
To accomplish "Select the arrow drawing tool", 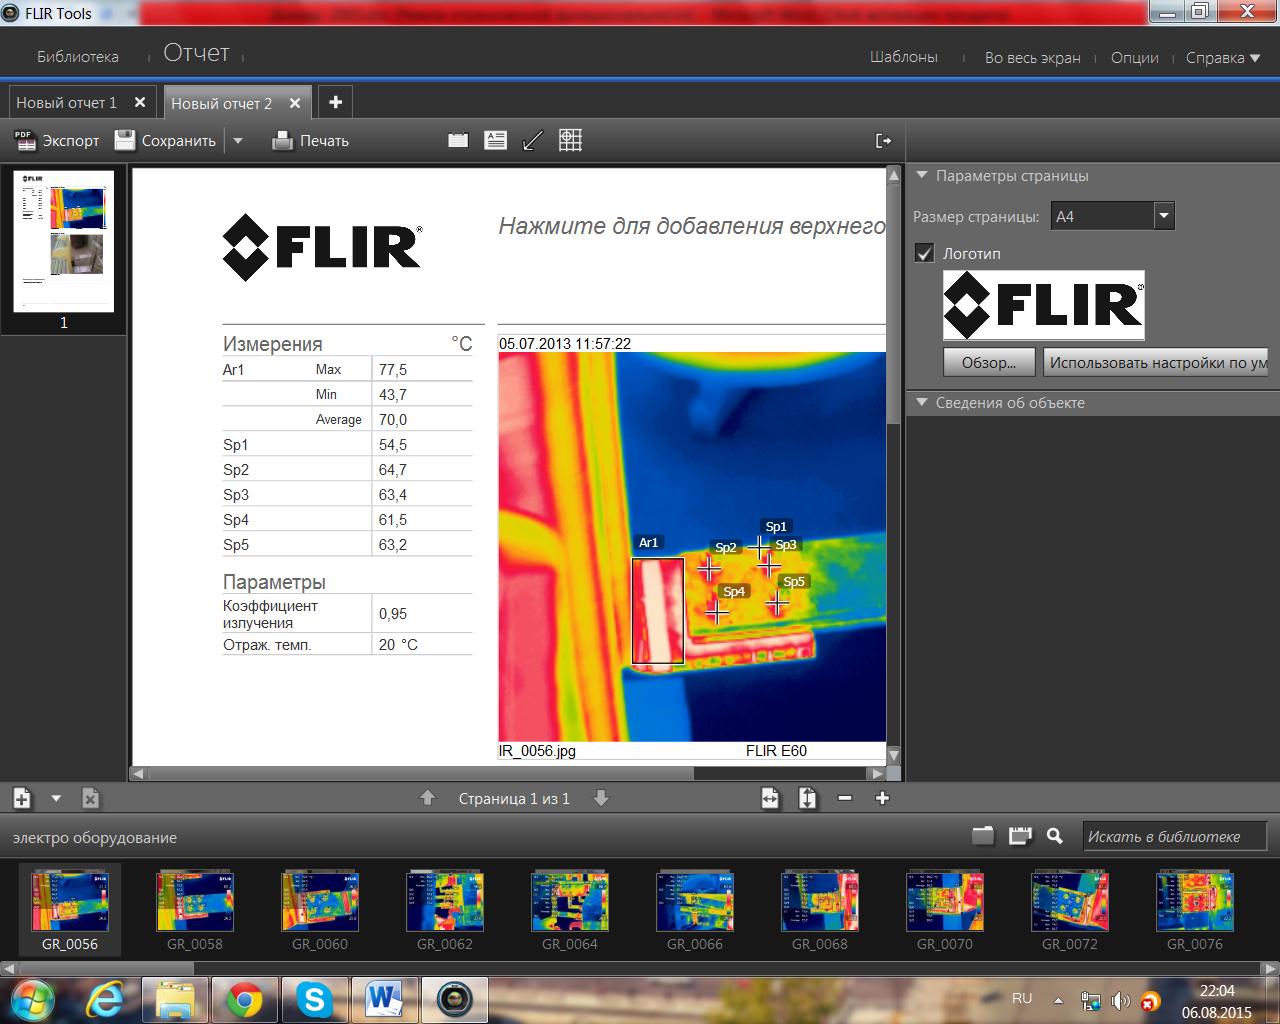I will pyautogui.click(x=532, y=141).
